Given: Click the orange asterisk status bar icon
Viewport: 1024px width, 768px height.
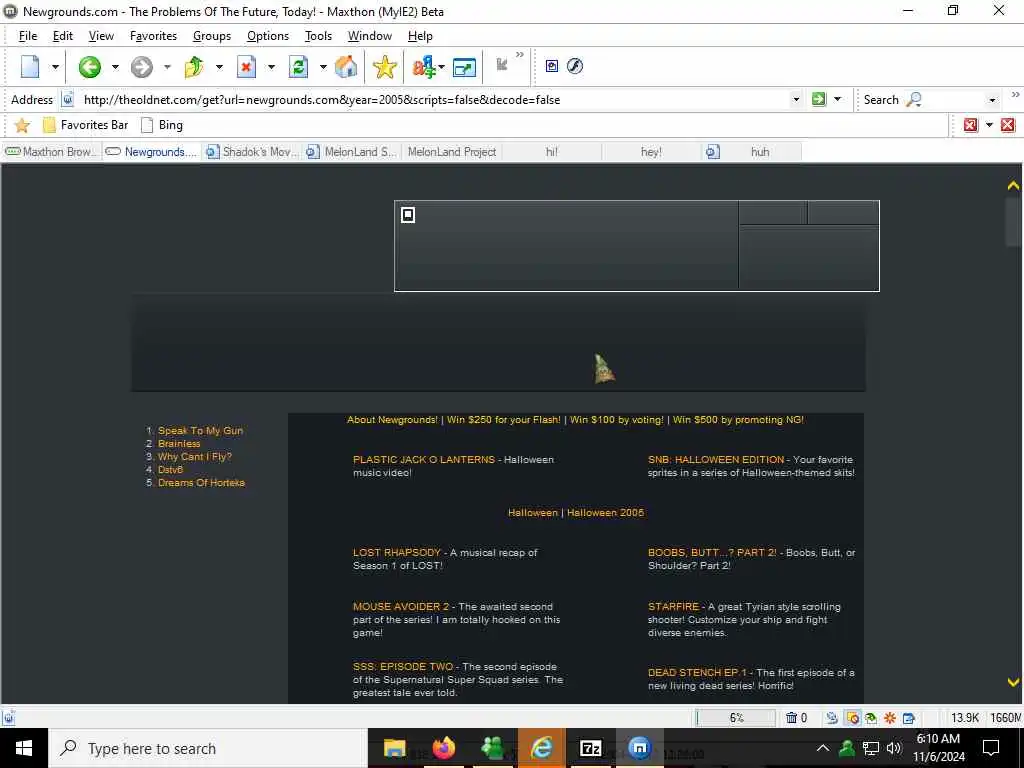Looking at the screenshot, I should 889,718.
